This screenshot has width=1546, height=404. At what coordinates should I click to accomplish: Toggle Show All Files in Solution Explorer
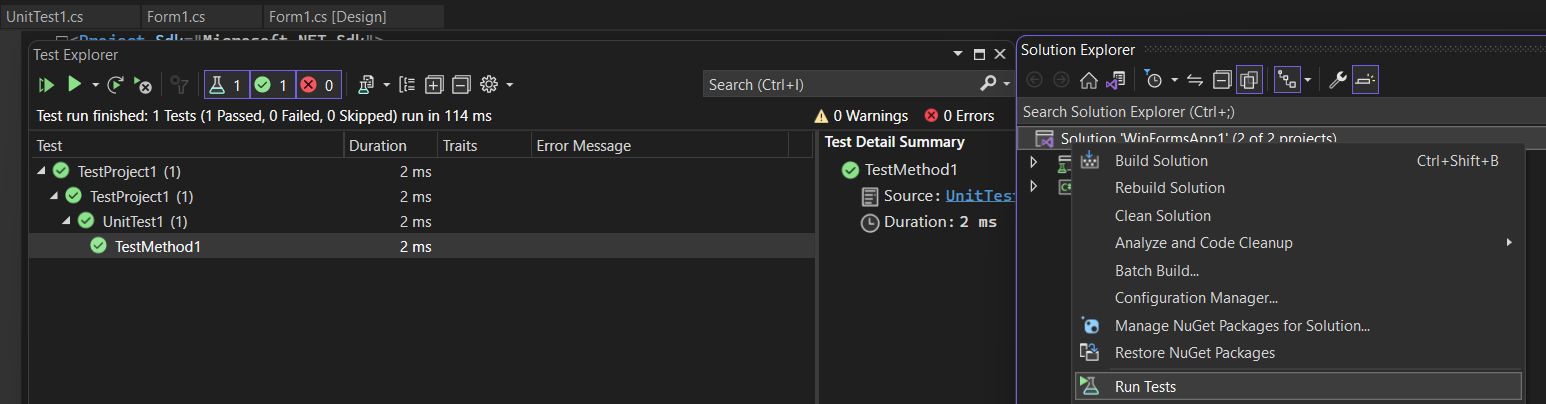pyautogui.click(x=1249, y=80)
